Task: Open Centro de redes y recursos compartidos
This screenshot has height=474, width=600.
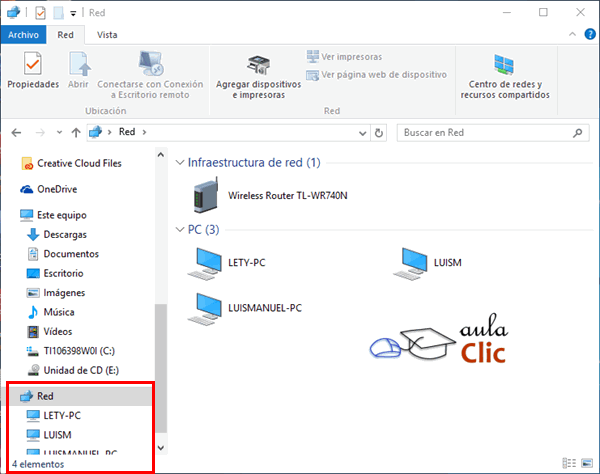Action: pyautogui.click(x=505, y=77)
